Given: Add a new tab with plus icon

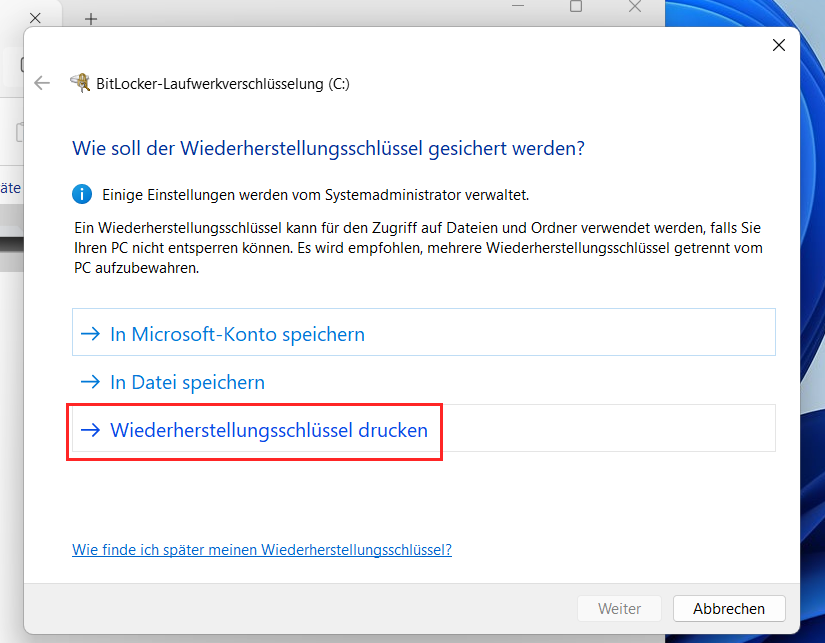Looking at the screenshot, I should [91, 19].
